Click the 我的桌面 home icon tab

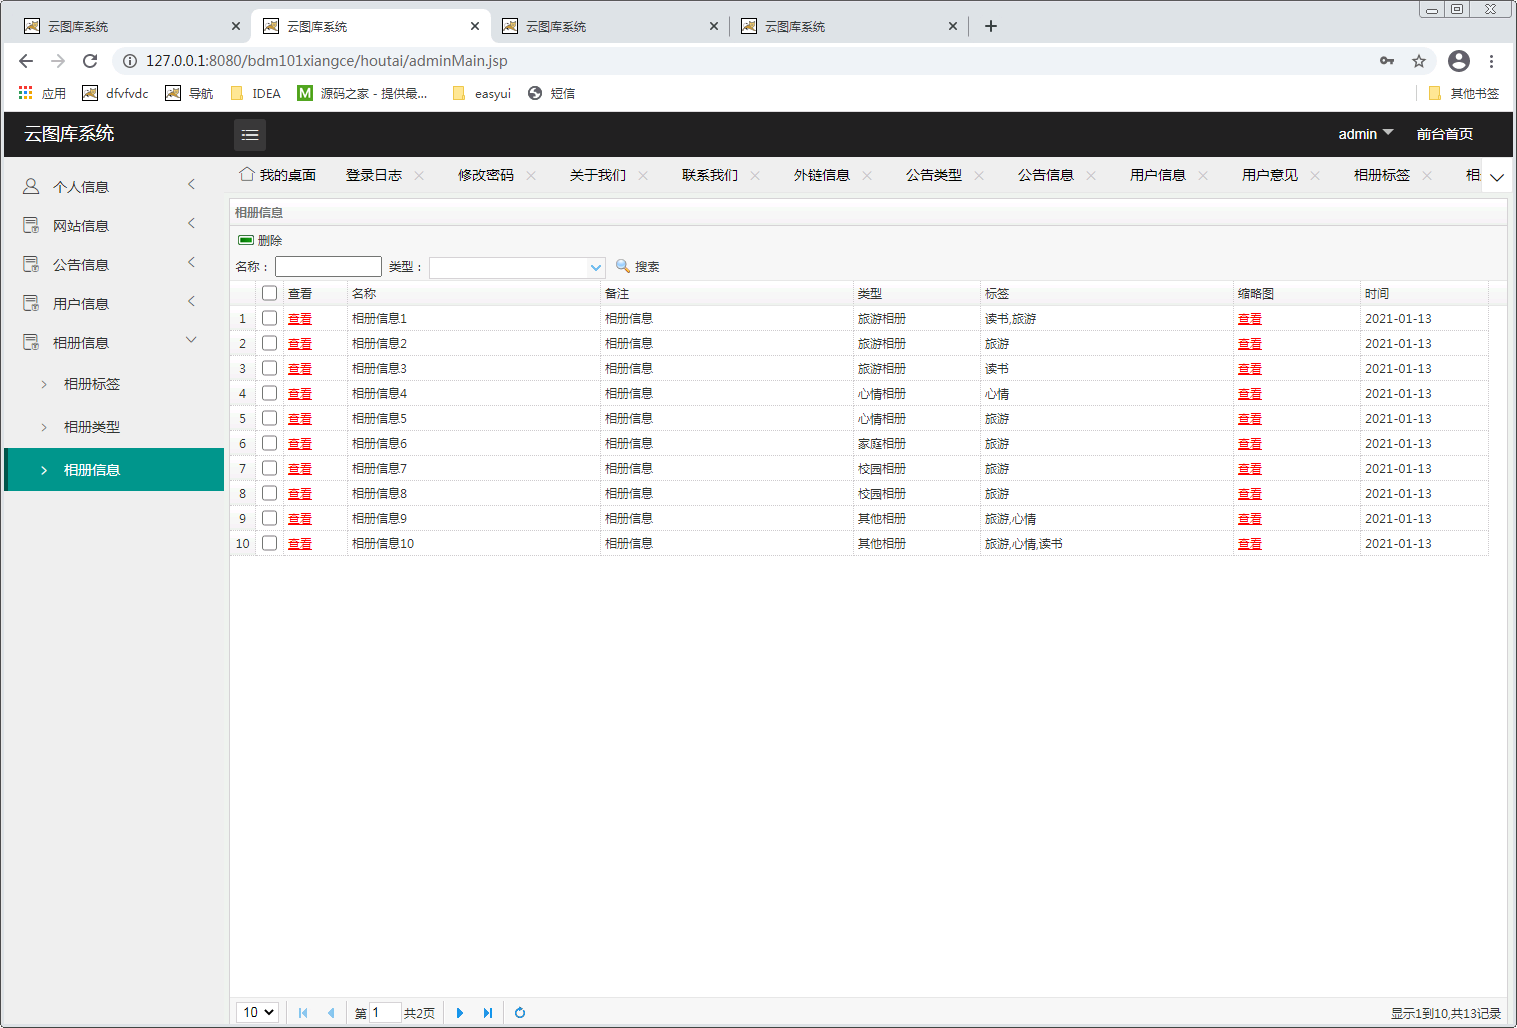coord(278,175)
